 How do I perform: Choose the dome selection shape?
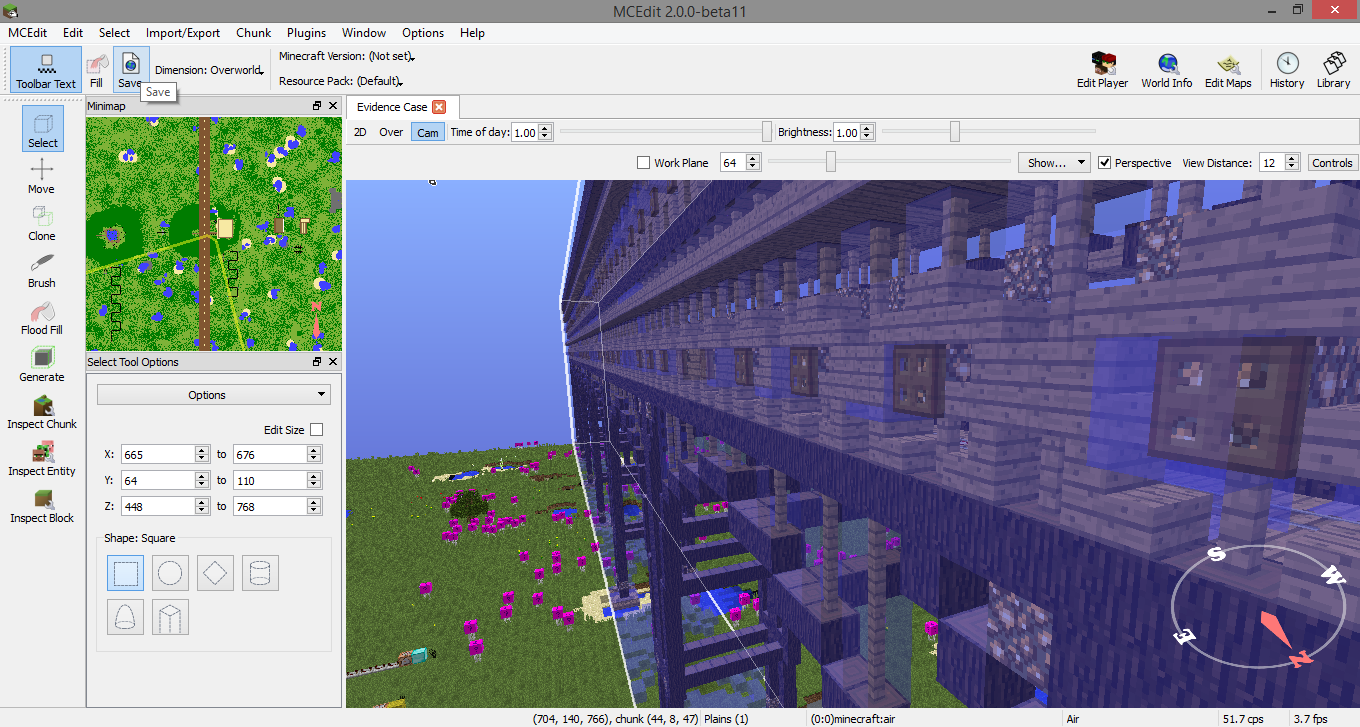125,617
